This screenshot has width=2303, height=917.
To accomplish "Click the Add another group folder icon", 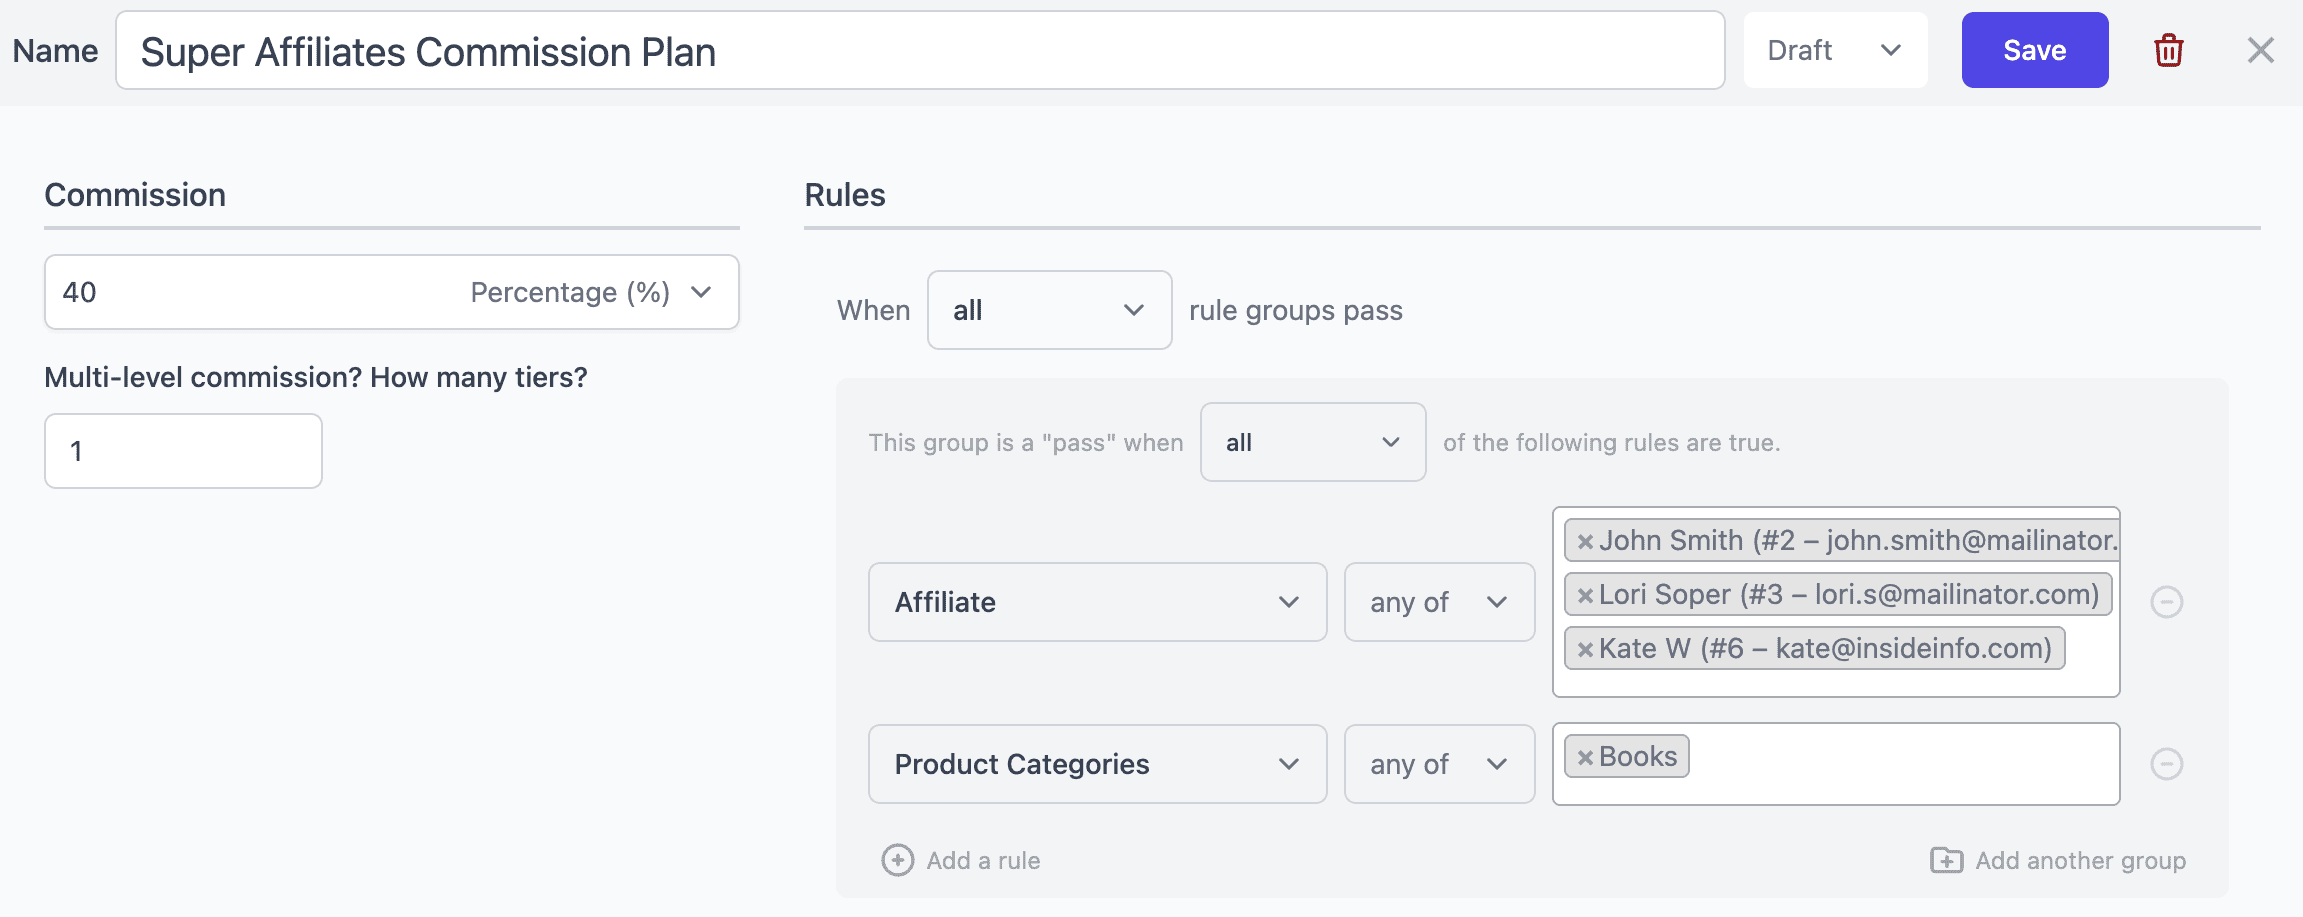I will (x=1946, y=860).
